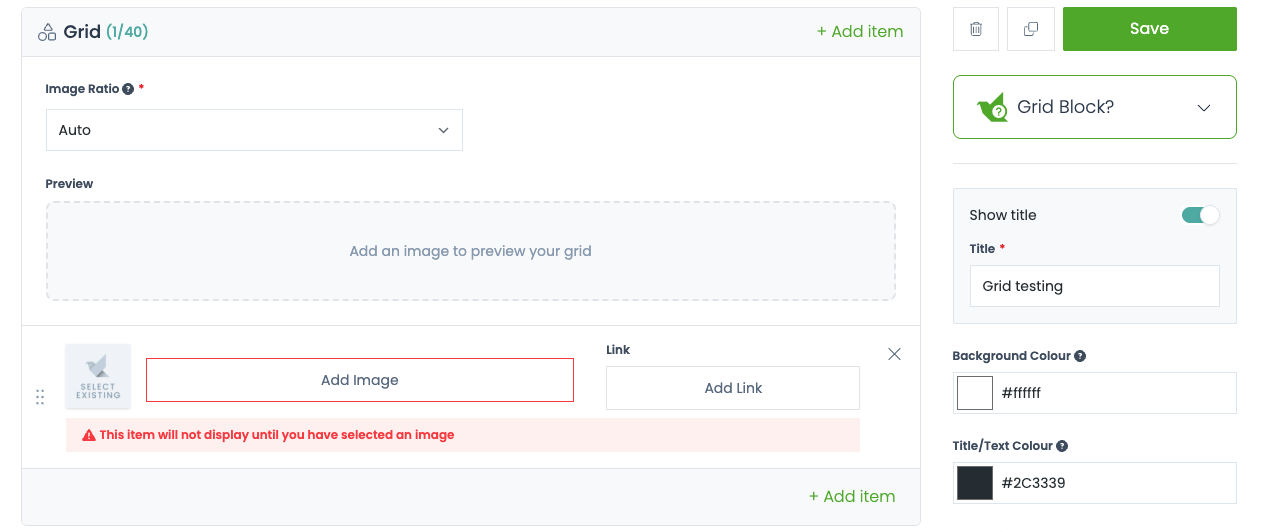Click the trash delete icon

coord(976,30)
